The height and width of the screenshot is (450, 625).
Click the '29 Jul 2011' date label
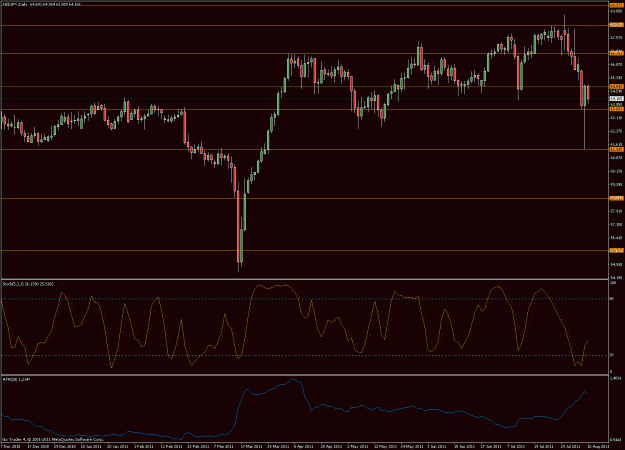click(571, 446)
